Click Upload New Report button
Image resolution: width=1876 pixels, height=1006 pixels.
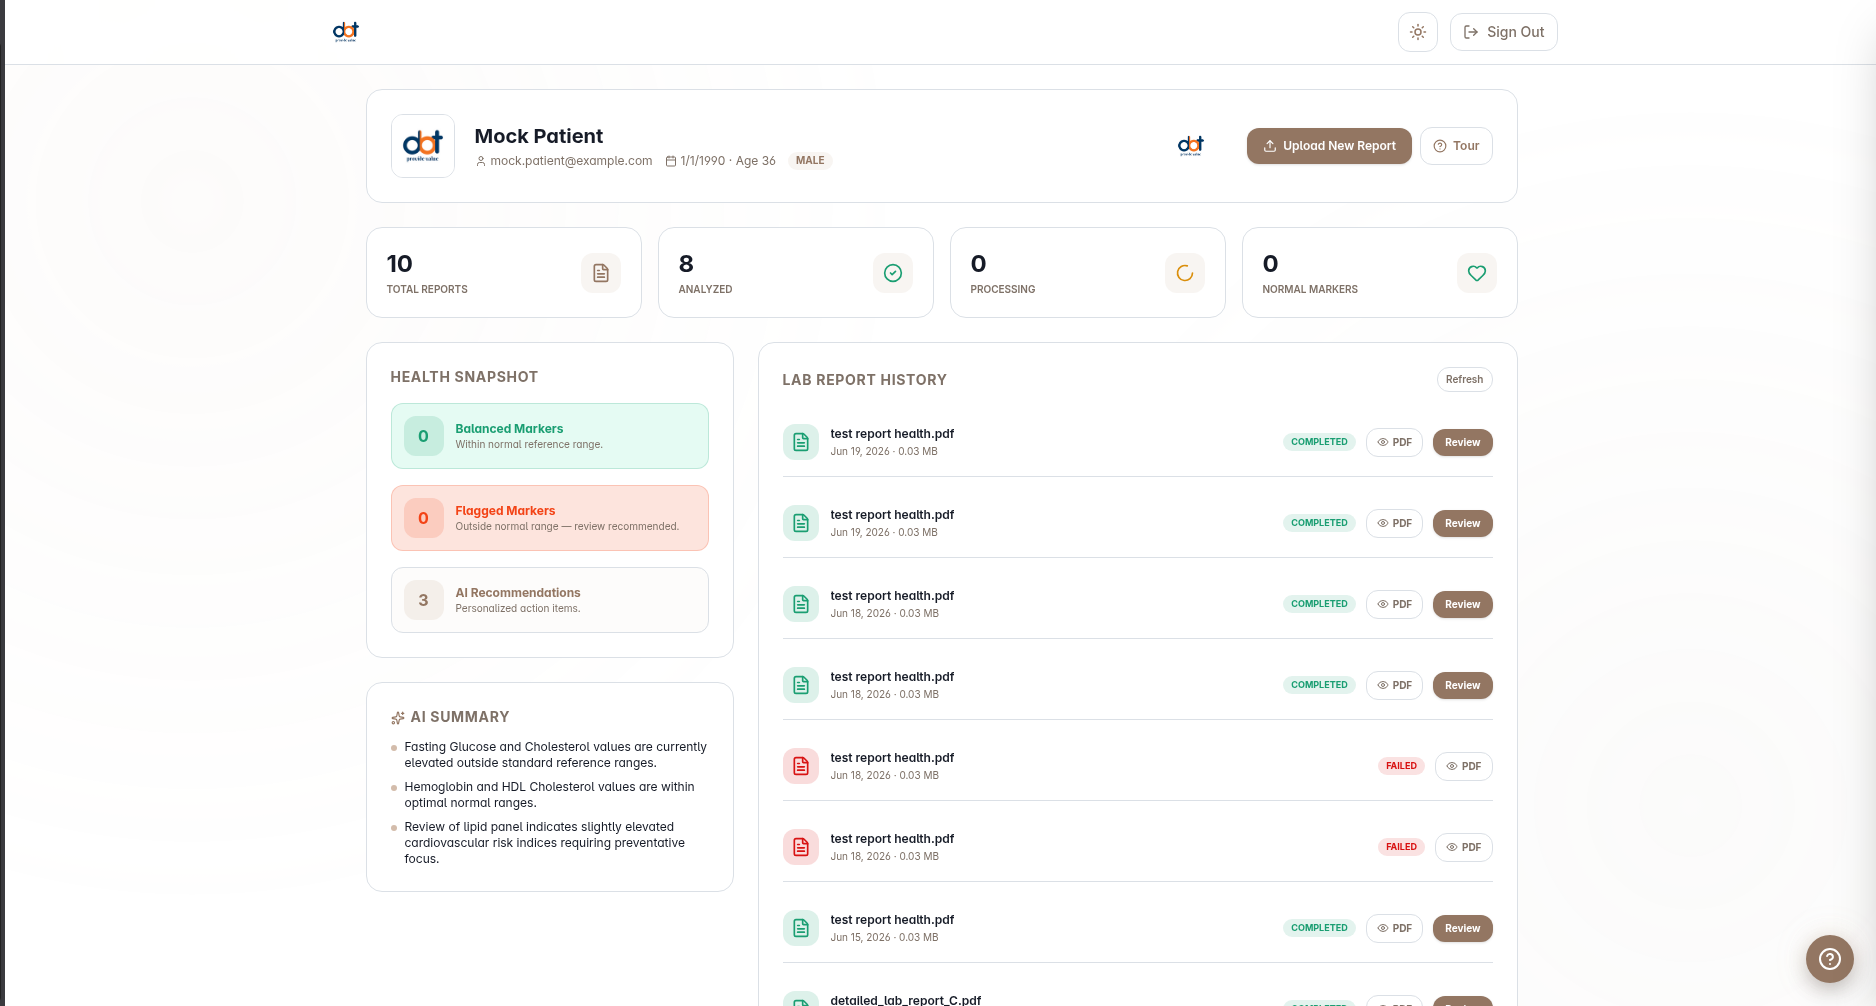click(1329, 146)
